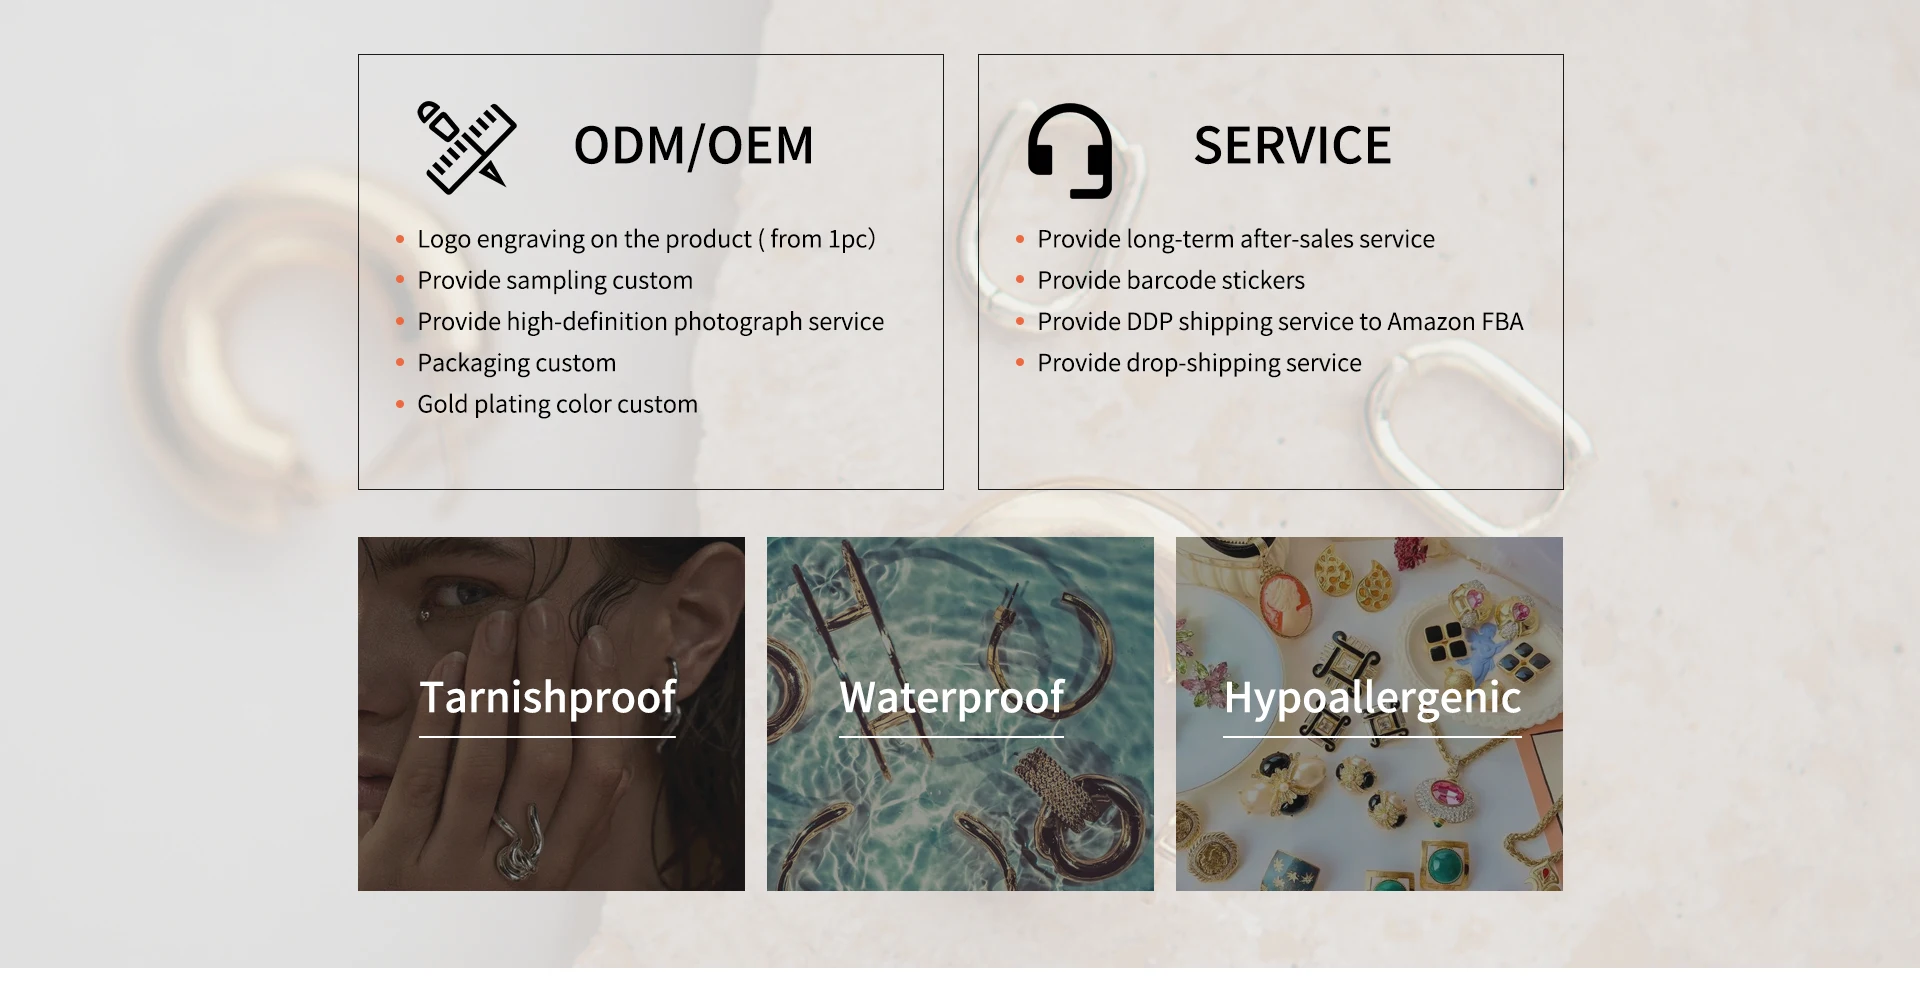Open the Hypoallergenic jewelry image tile
The width and height of the screenshot is (1920, 1001).
[x=1369, y=714]
